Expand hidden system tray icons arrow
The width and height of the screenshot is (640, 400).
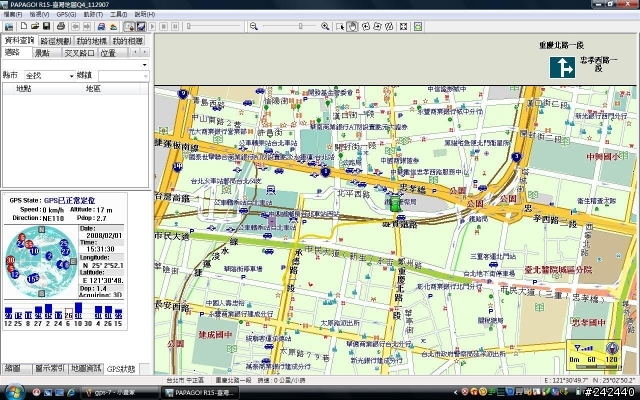(x=456, y=392)
